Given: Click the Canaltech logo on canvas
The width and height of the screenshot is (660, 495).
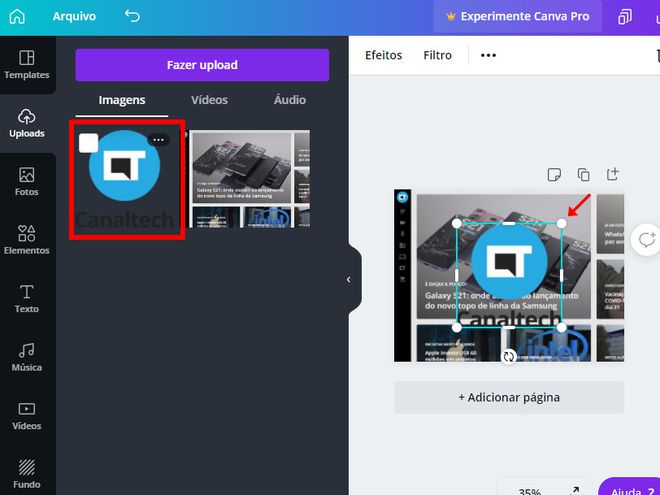Looking at the screenshot, I should pyautogui.click(x=509, y=276).
